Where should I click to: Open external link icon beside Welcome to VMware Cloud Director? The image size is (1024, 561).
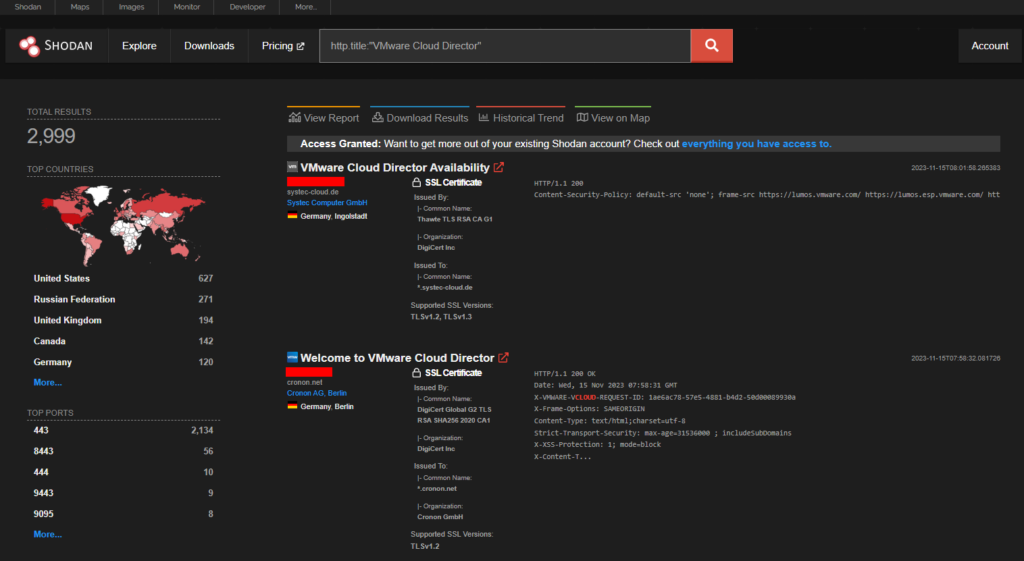click(x=504, y=357)
